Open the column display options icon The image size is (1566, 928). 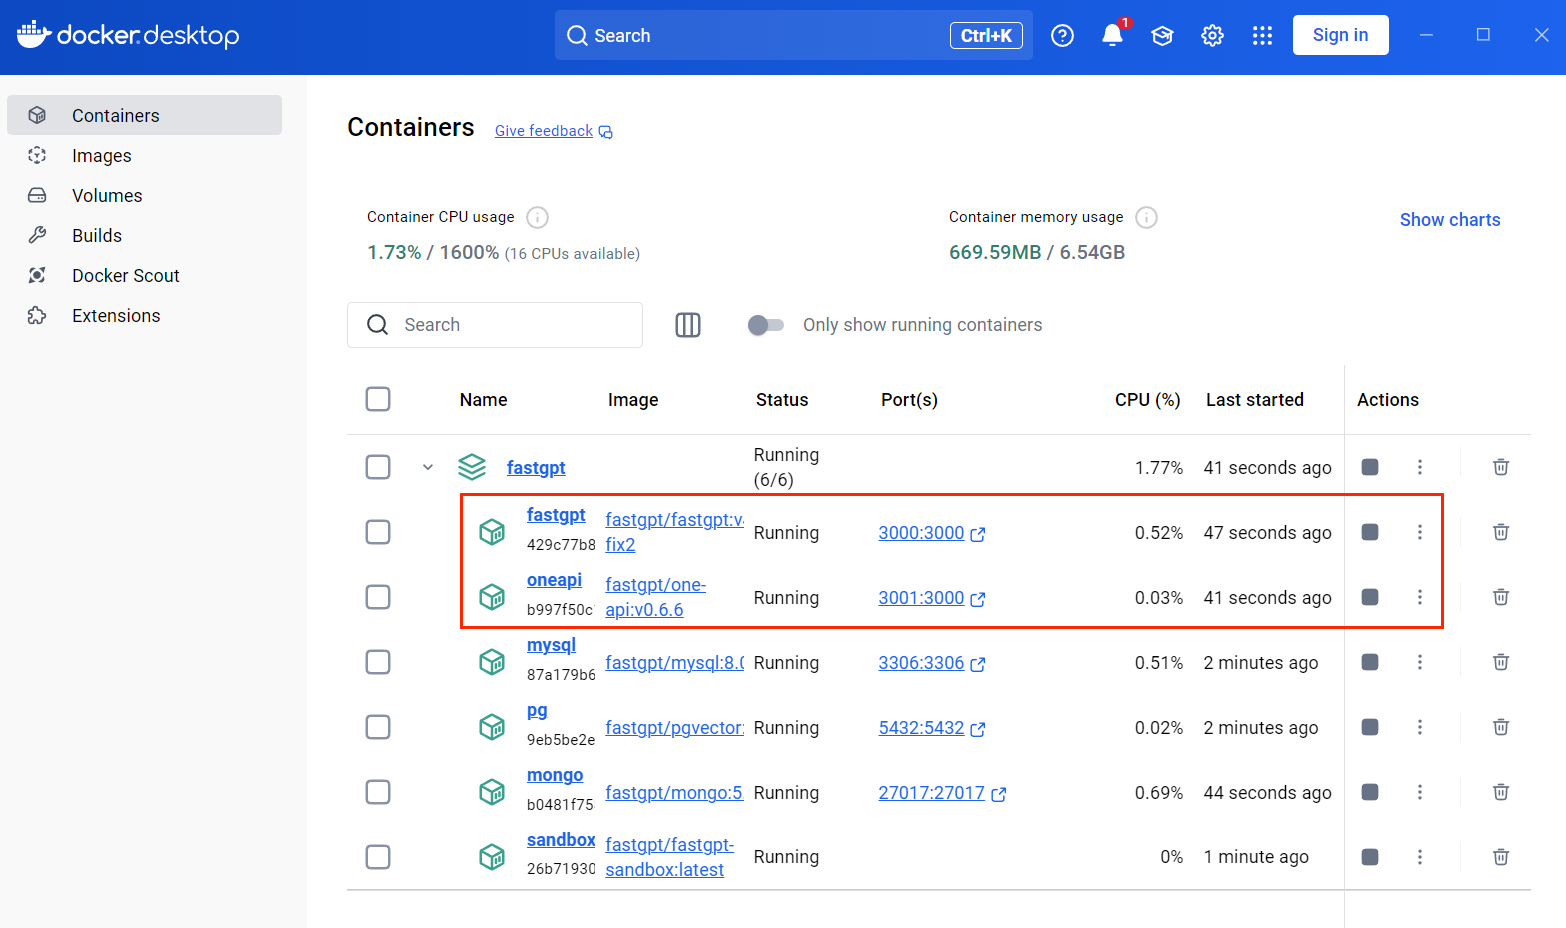click(688, 325)
